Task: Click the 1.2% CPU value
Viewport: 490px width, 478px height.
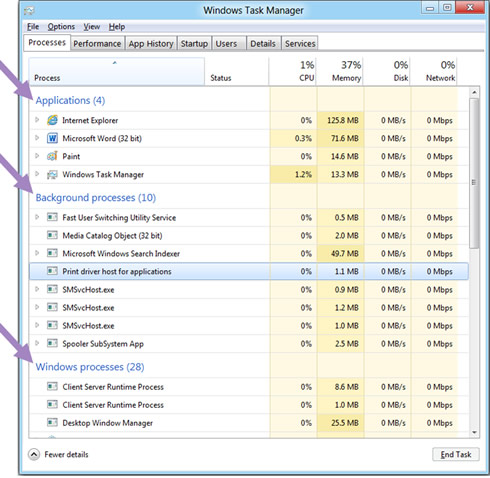Action: [x=303, y=174]
